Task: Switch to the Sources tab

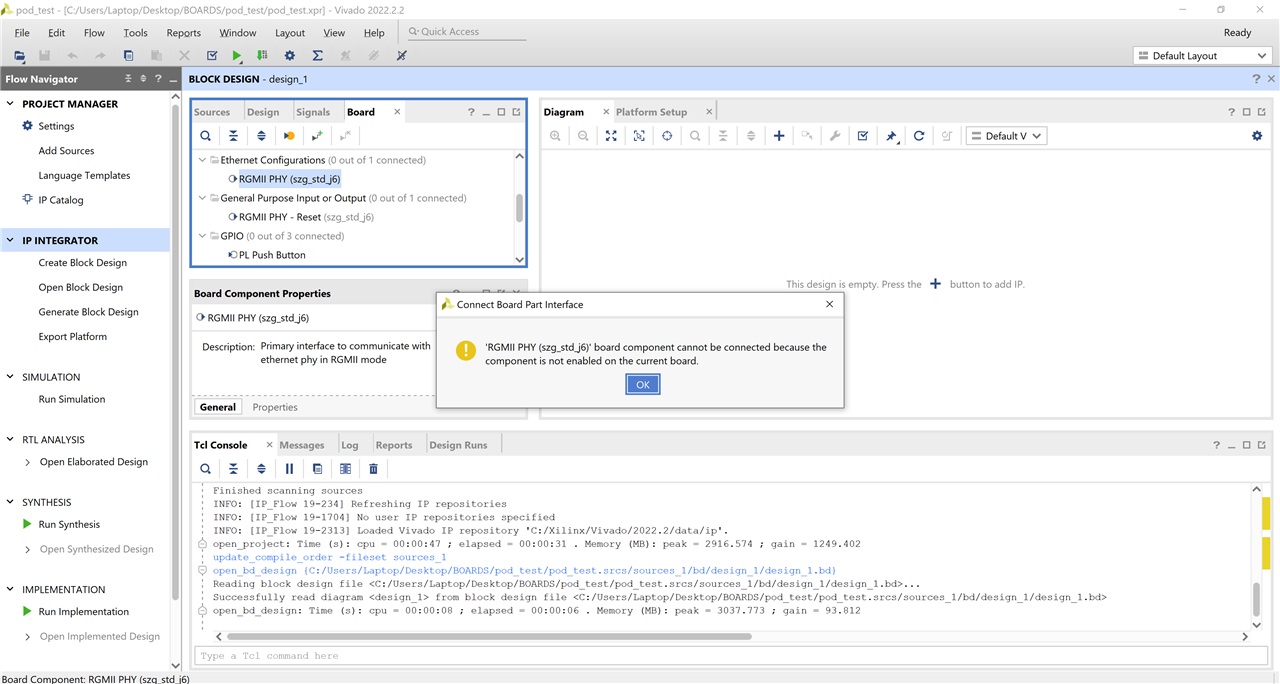Action: click(x=212, y=112)
